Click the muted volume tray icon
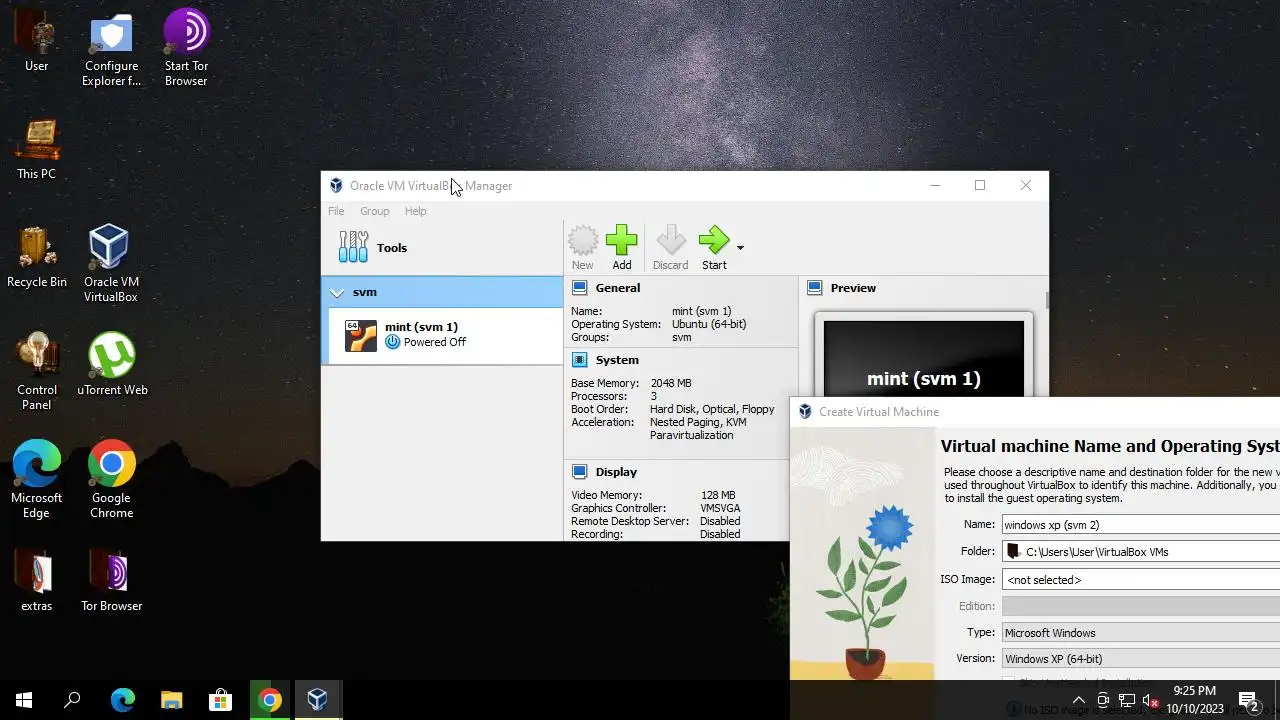Viewport: 1280px width, 720px height. coord(1151,700)
